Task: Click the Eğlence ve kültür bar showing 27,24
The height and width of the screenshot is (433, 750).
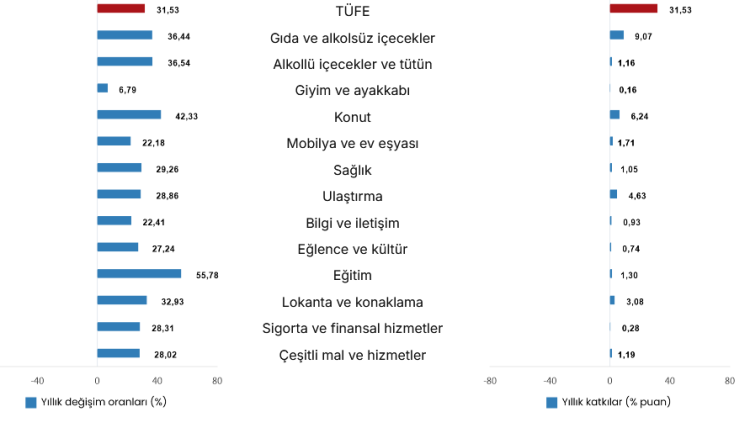Action: pos(118,247)
